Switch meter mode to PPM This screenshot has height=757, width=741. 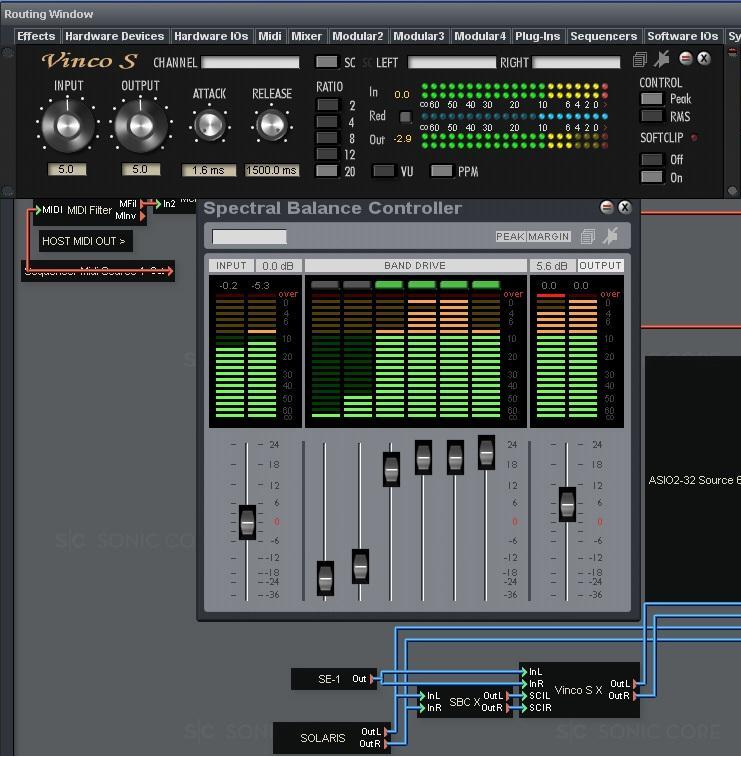tap(442, 171)
